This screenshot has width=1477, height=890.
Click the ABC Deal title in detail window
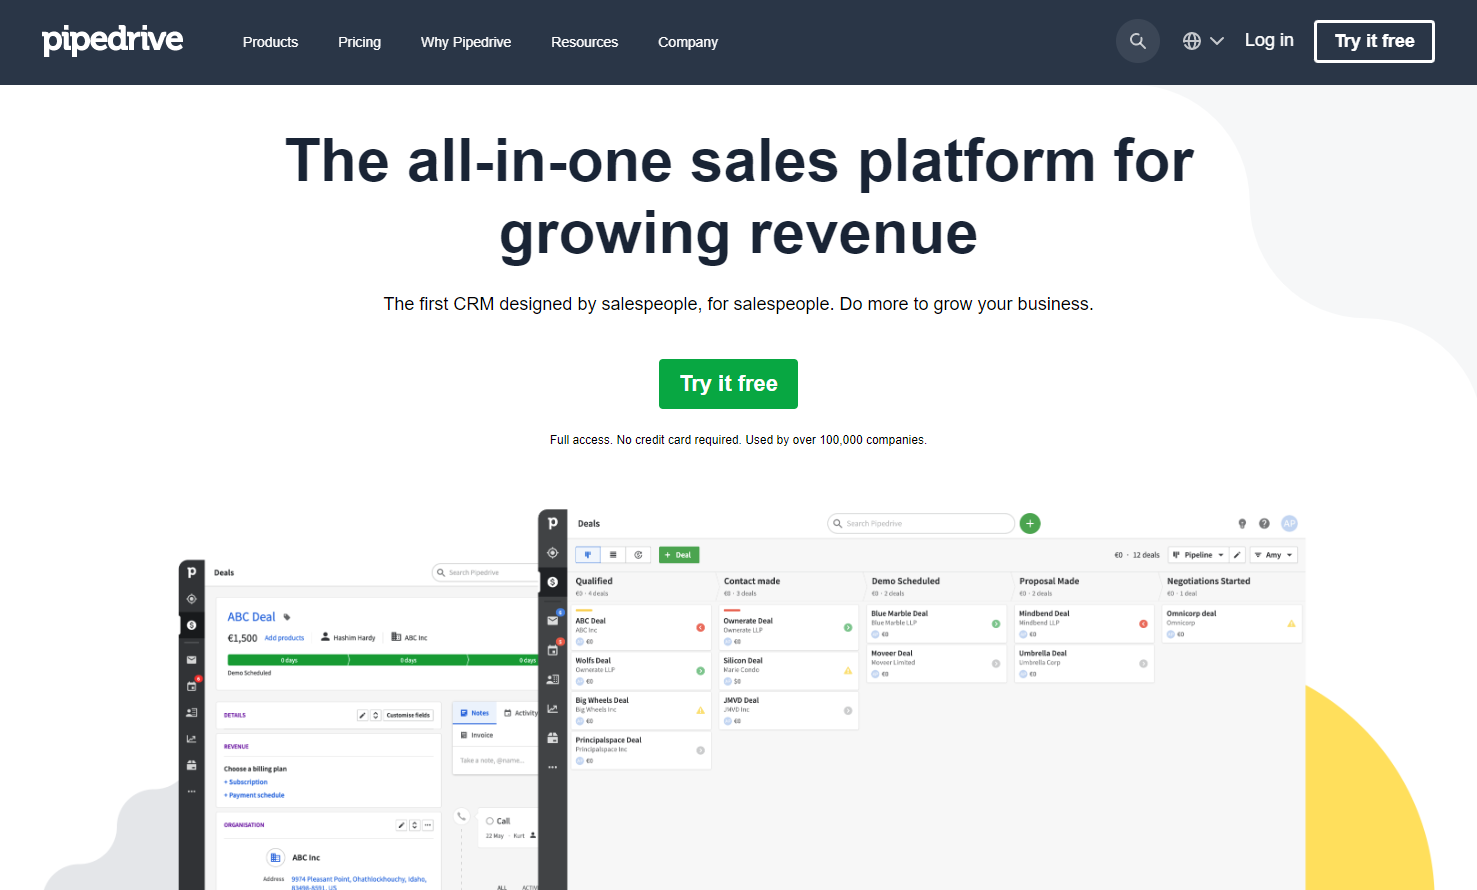pos(251,617)
